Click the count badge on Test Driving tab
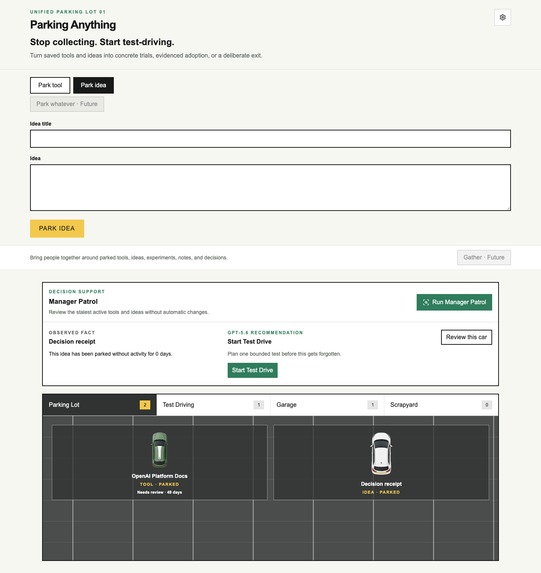 point(258,405)
